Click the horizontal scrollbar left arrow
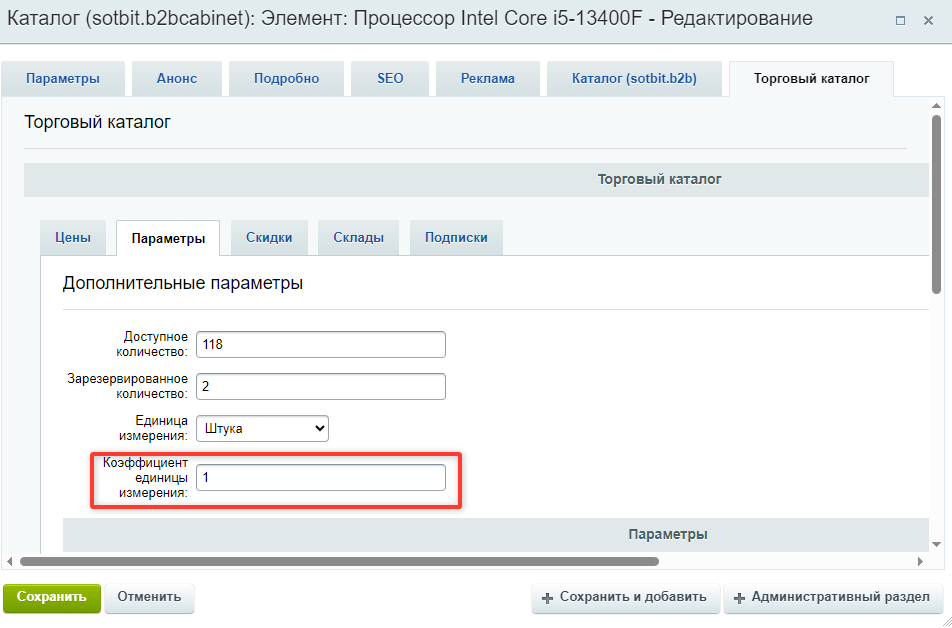 pos(9,562)
